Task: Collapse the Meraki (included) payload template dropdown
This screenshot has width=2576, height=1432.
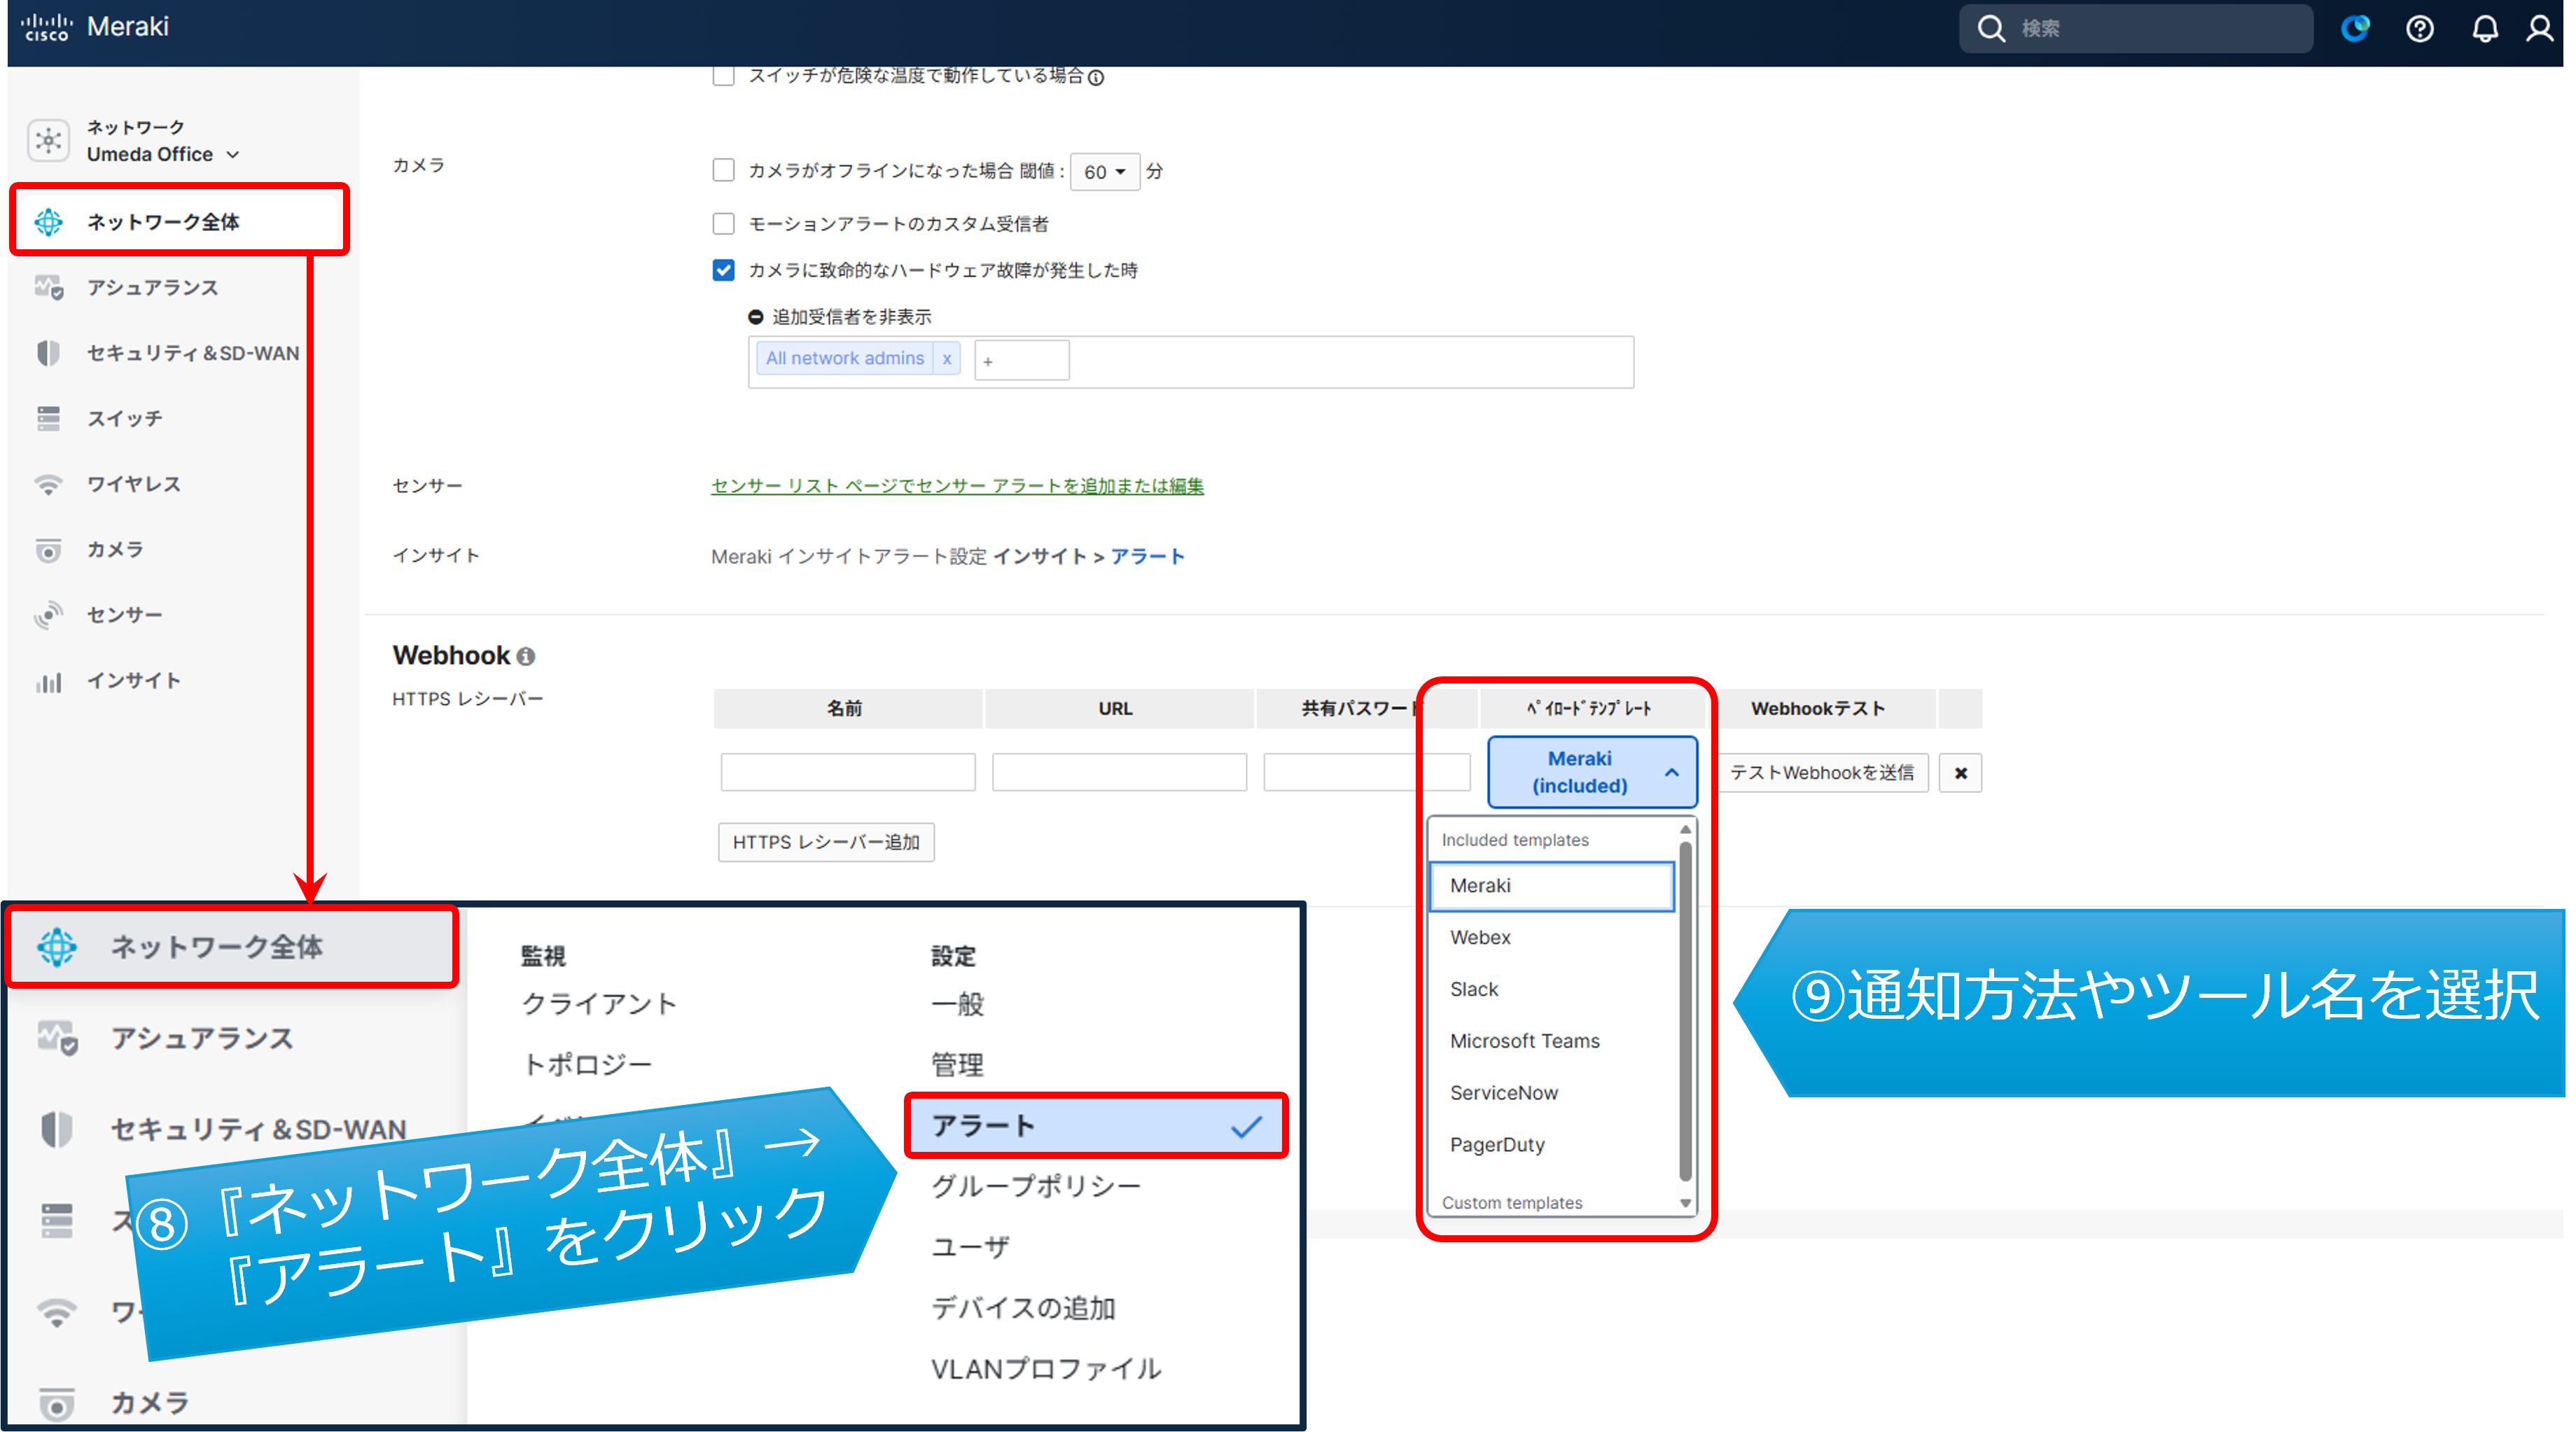Action: (x=1592, y=772)
